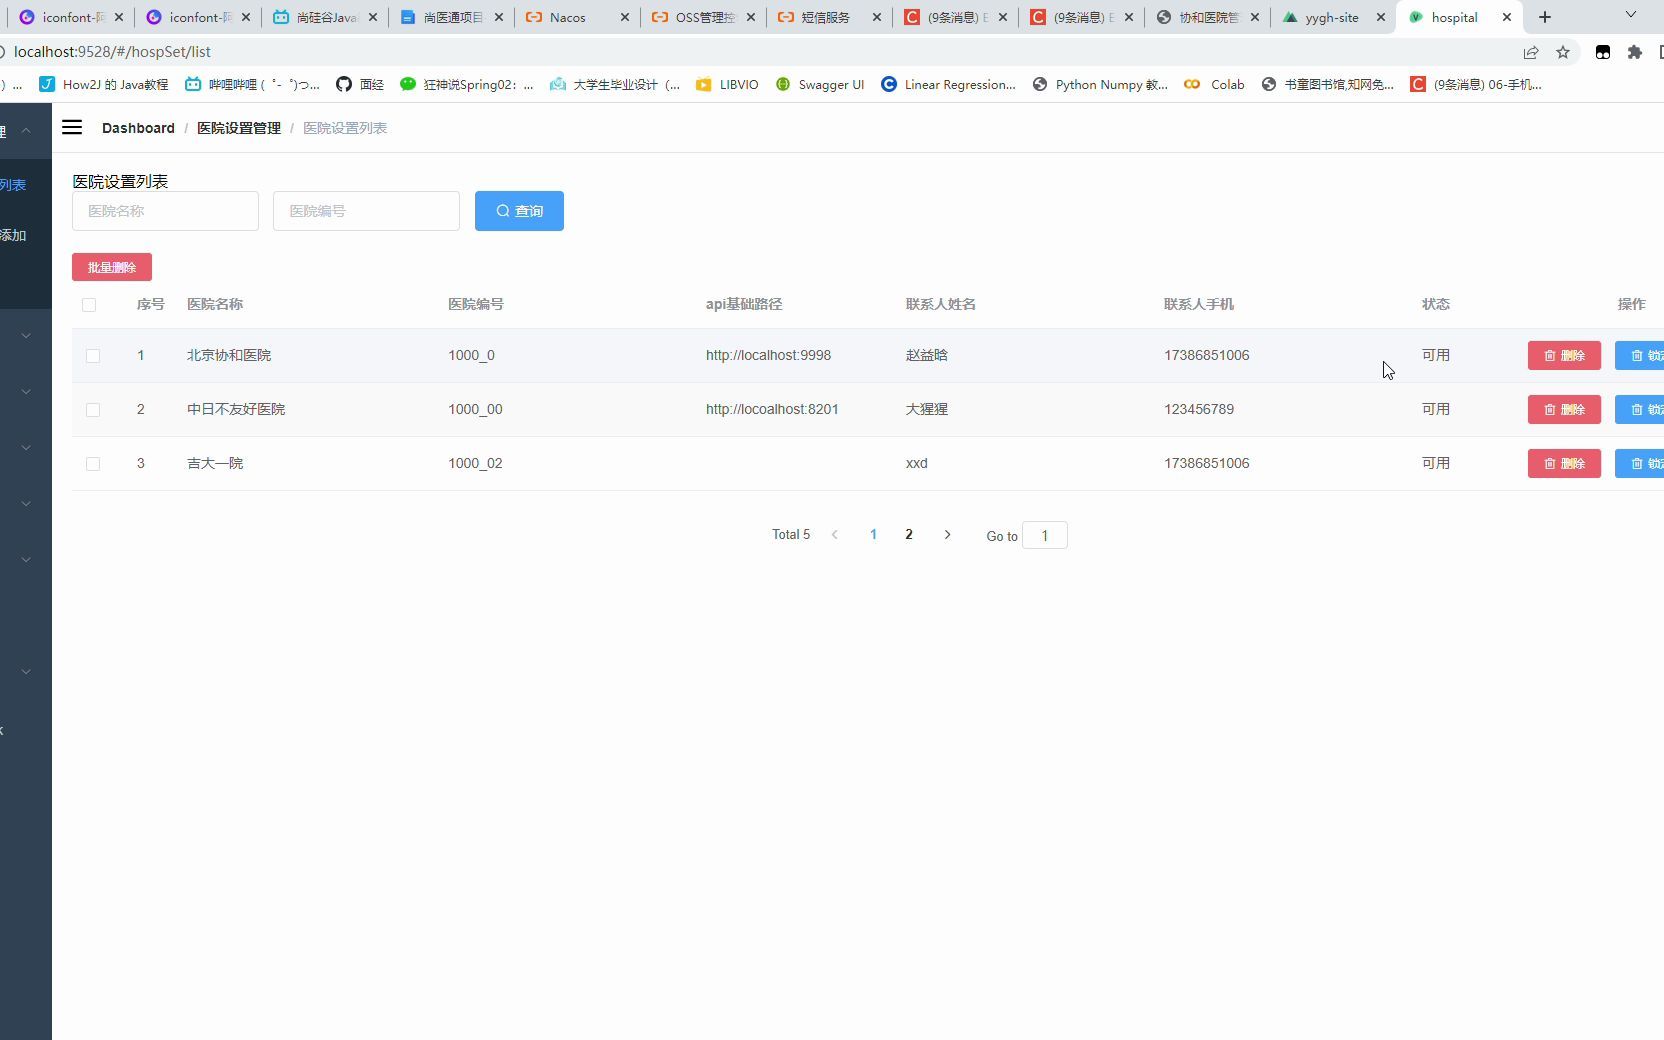Click the 批量删除 batch delete button
Viewport: 1664px width, 1040px height.
click(112, 267)
